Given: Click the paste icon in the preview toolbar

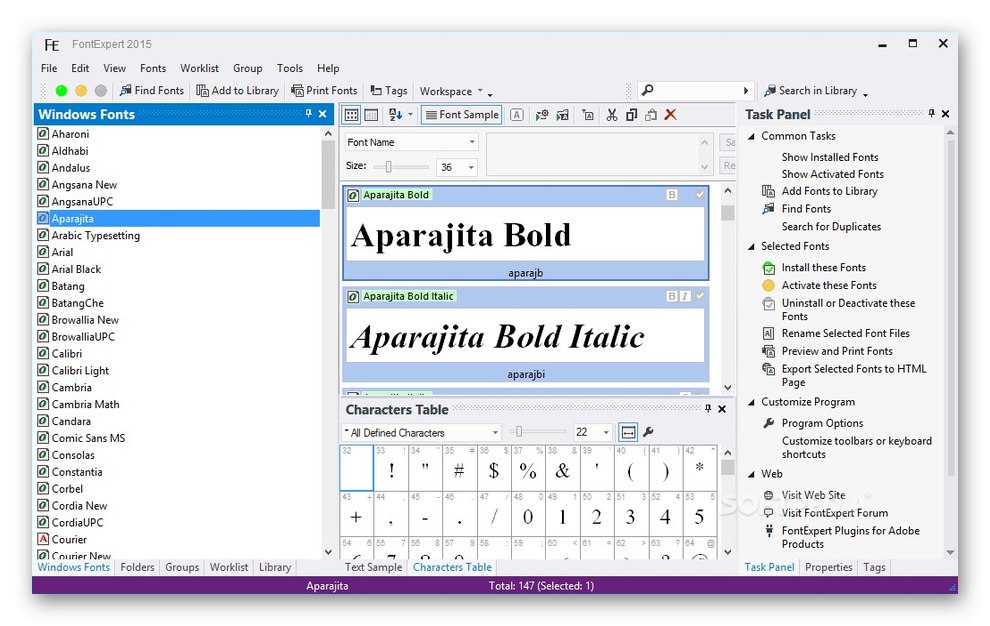Looking at the screenshot, I should (651, 115).
